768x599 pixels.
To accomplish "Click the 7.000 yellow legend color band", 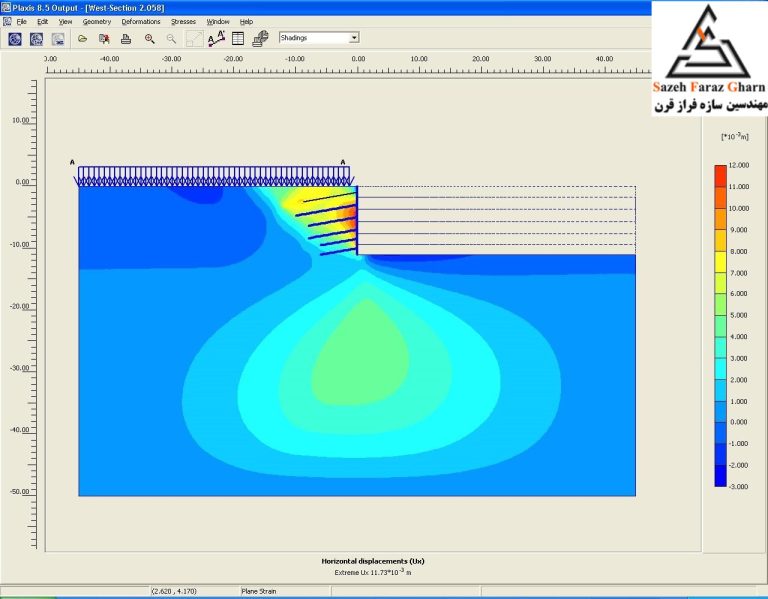I will tap(720, 262).
